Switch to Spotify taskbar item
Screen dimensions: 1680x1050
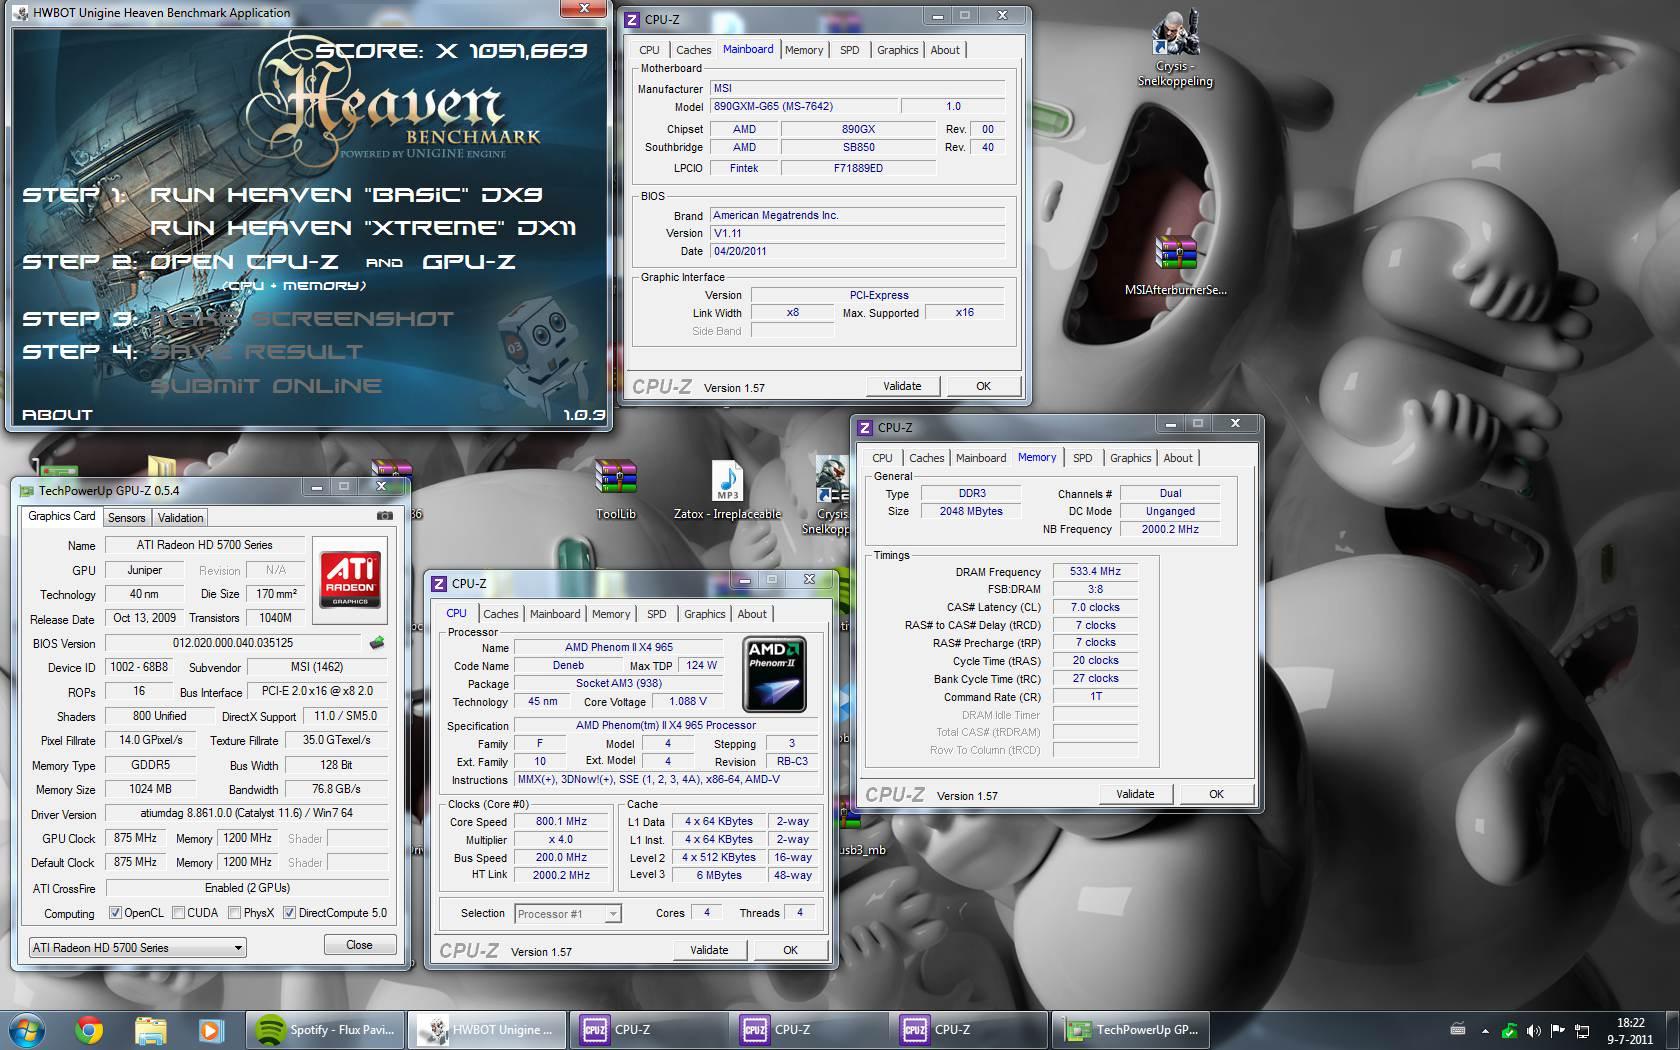tap(326, 1030)
